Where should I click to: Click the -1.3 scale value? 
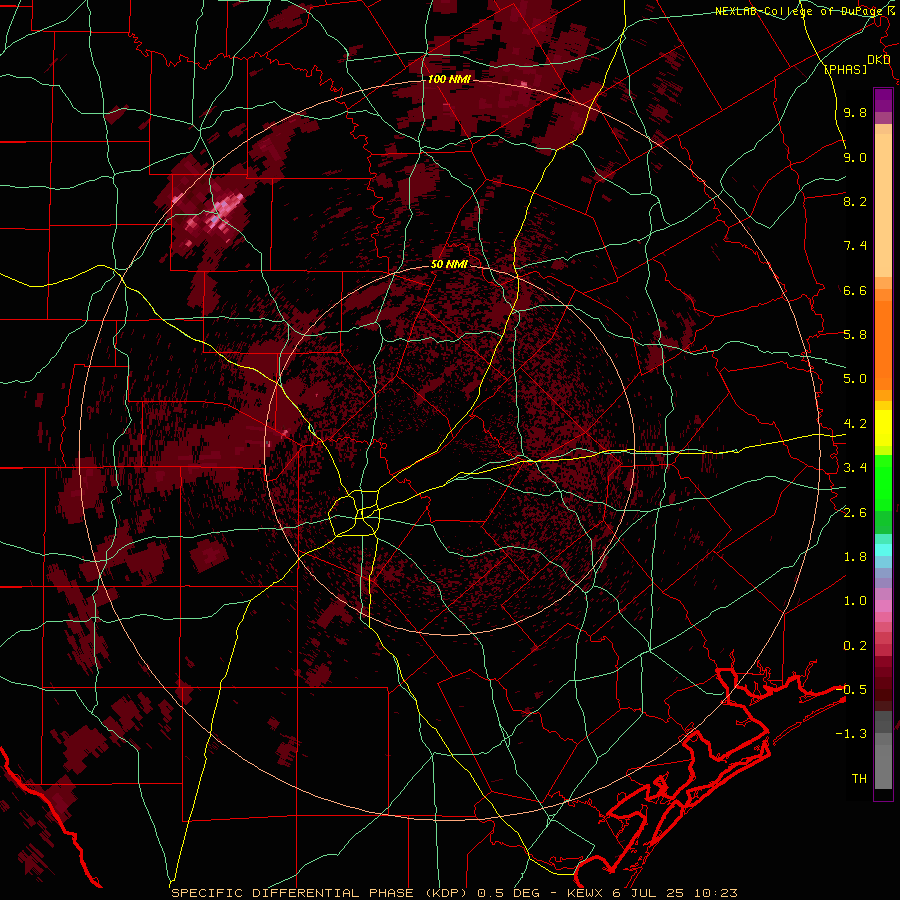click(852, 734)
